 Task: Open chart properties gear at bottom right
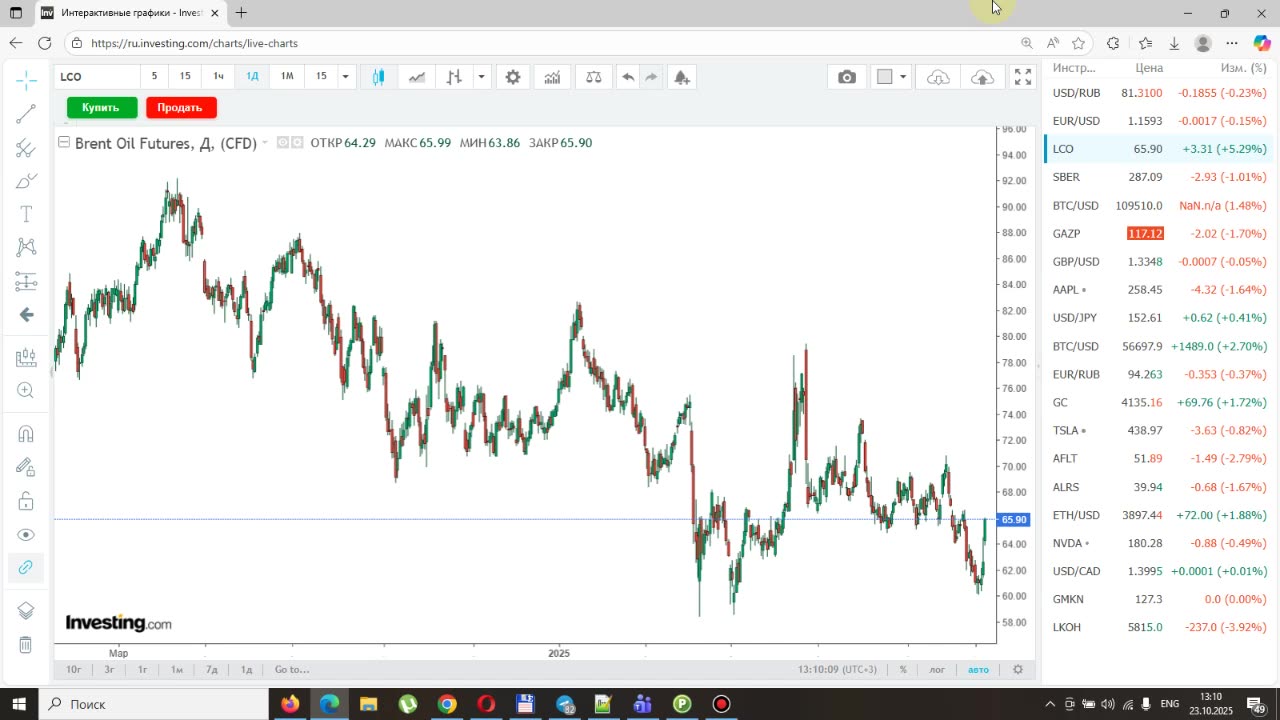point(1018,669)
